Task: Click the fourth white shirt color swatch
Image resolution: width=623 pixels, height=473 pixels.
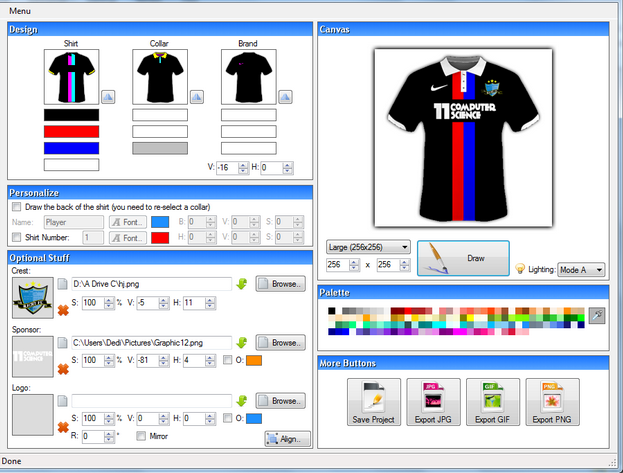Action: pyautogui.click(x=72, y=165)
